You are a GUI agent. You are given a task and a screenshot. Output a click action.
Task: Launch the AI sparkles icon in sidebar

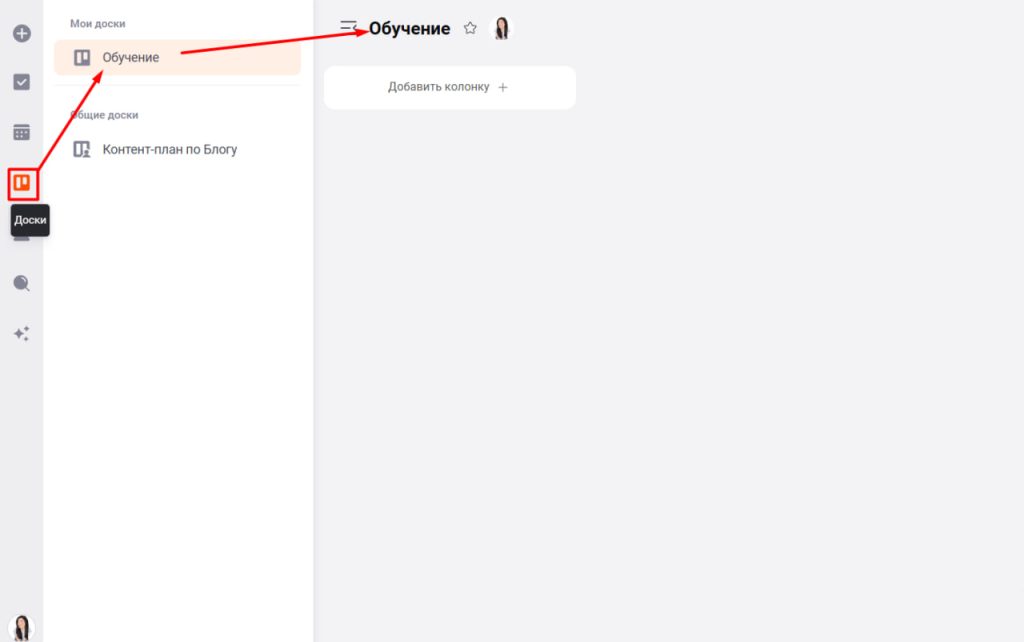click(21, 334)
